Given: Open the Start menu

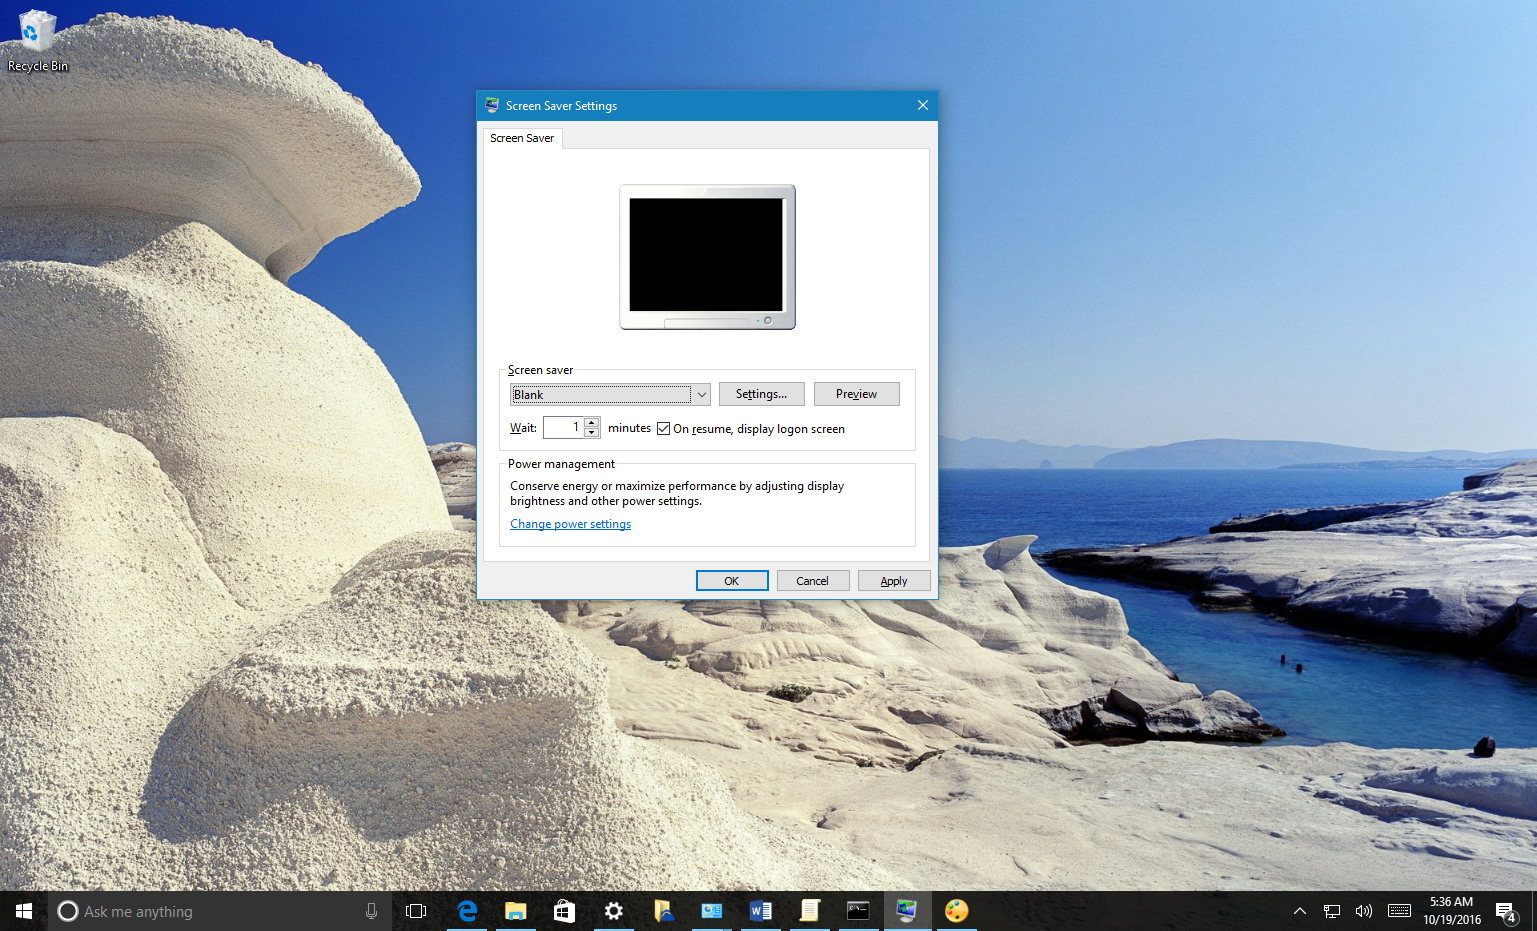Looking at the screenshot, I should (x=23, y=911).
